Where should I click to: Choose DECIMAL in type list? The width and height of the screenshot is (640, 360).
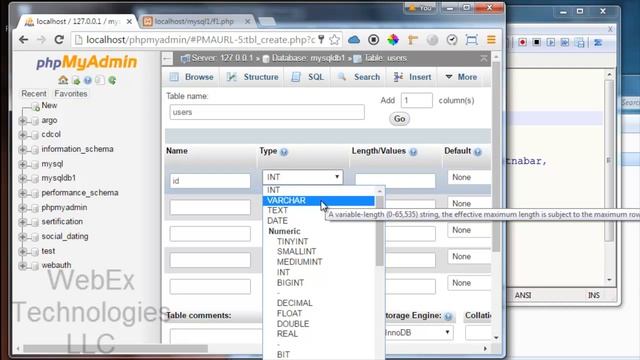(294, 303)
